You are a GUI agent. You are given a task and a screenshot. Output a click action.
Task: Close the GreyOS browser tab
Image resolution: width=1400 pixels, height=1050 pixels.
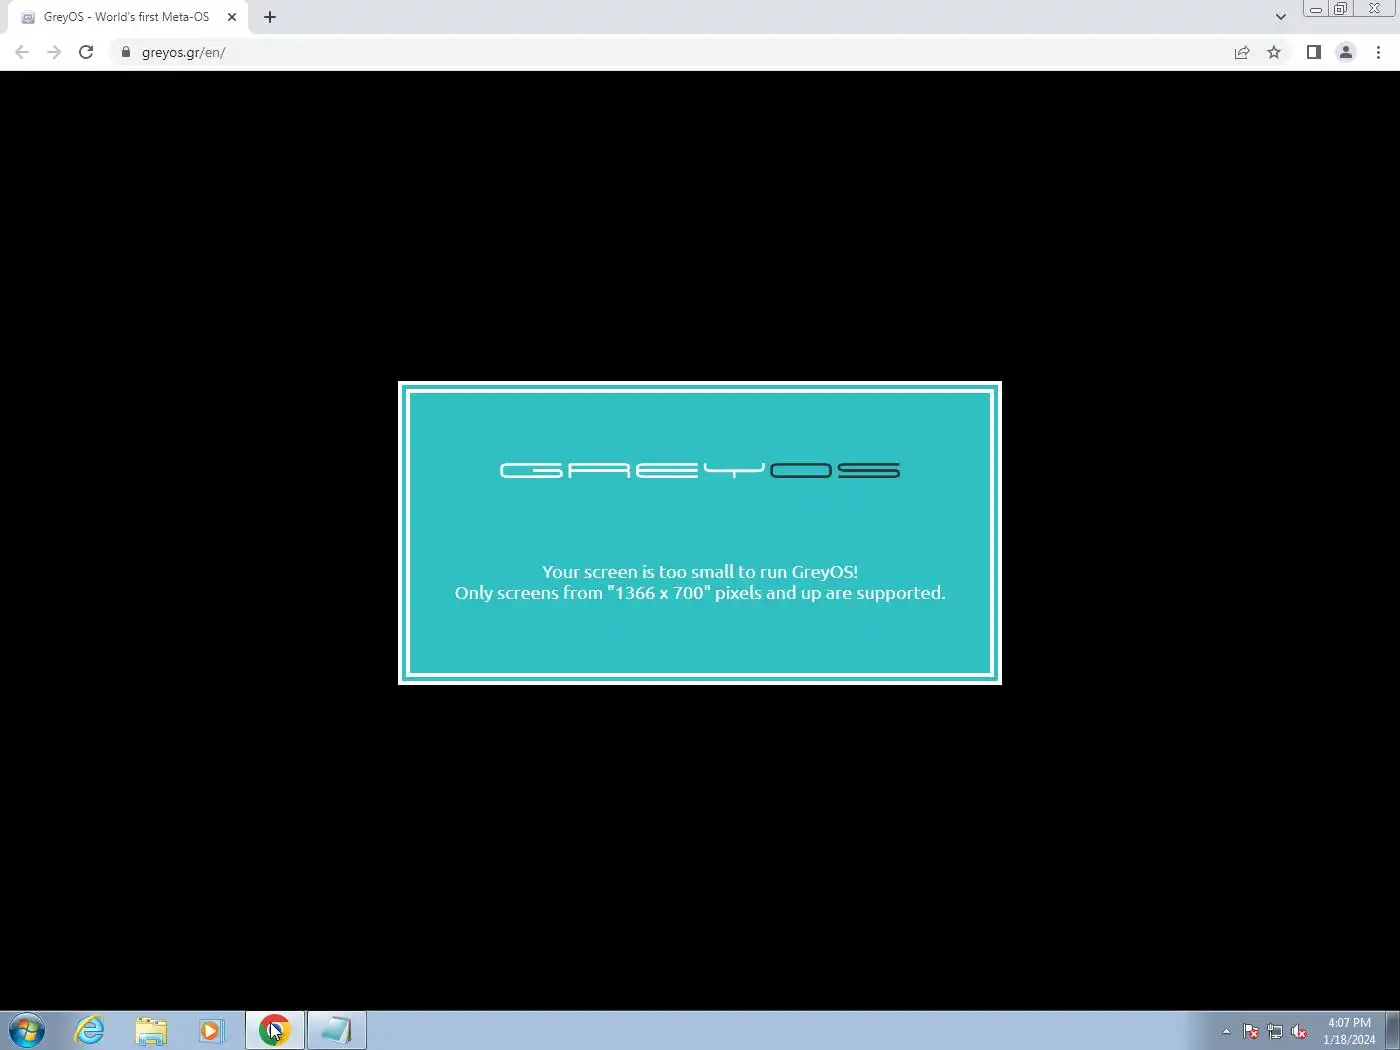[232, 17]
